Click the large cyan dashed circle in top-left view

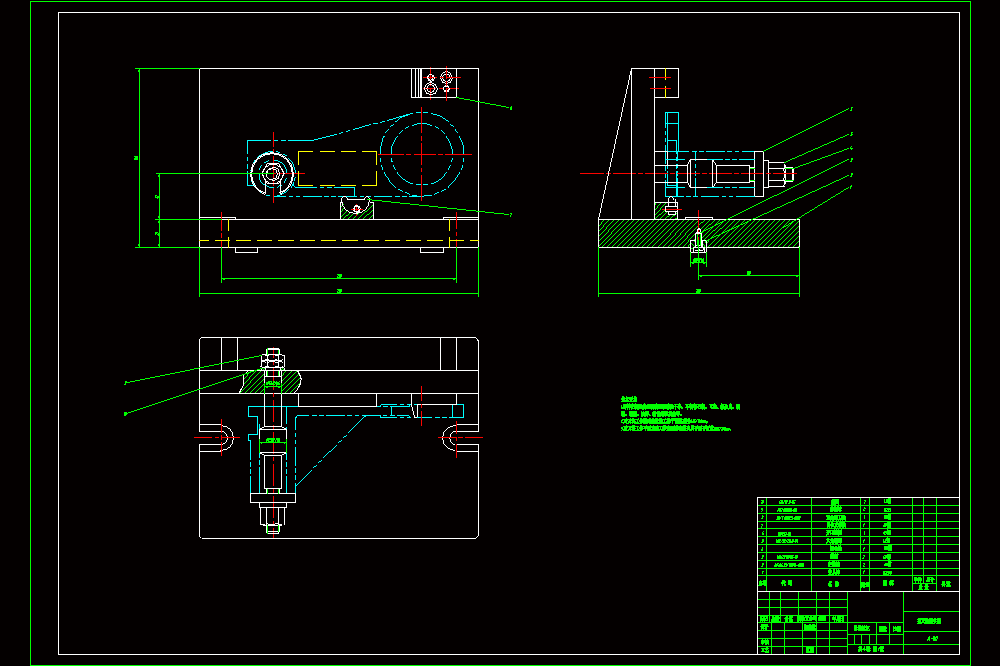tap(422, 154)
